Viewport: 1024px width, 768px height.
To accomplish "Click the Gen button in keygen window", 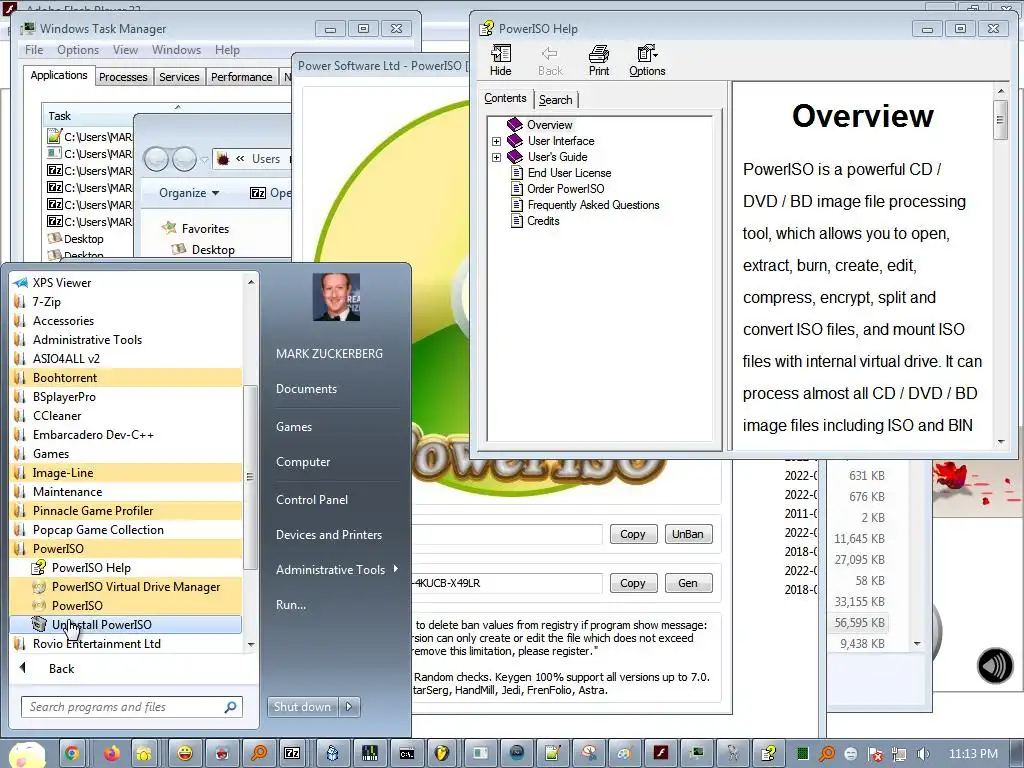I will click(x=688, y=583).
